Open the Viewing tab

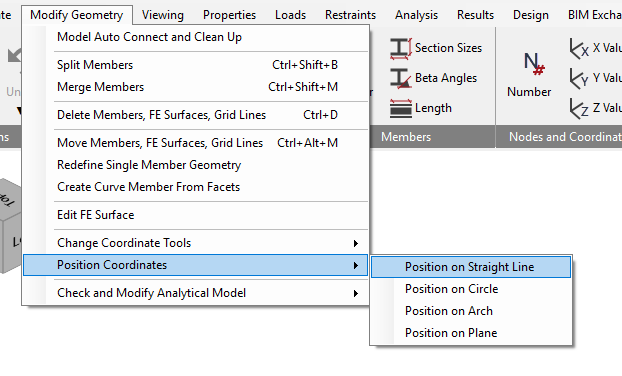[163, 15]
